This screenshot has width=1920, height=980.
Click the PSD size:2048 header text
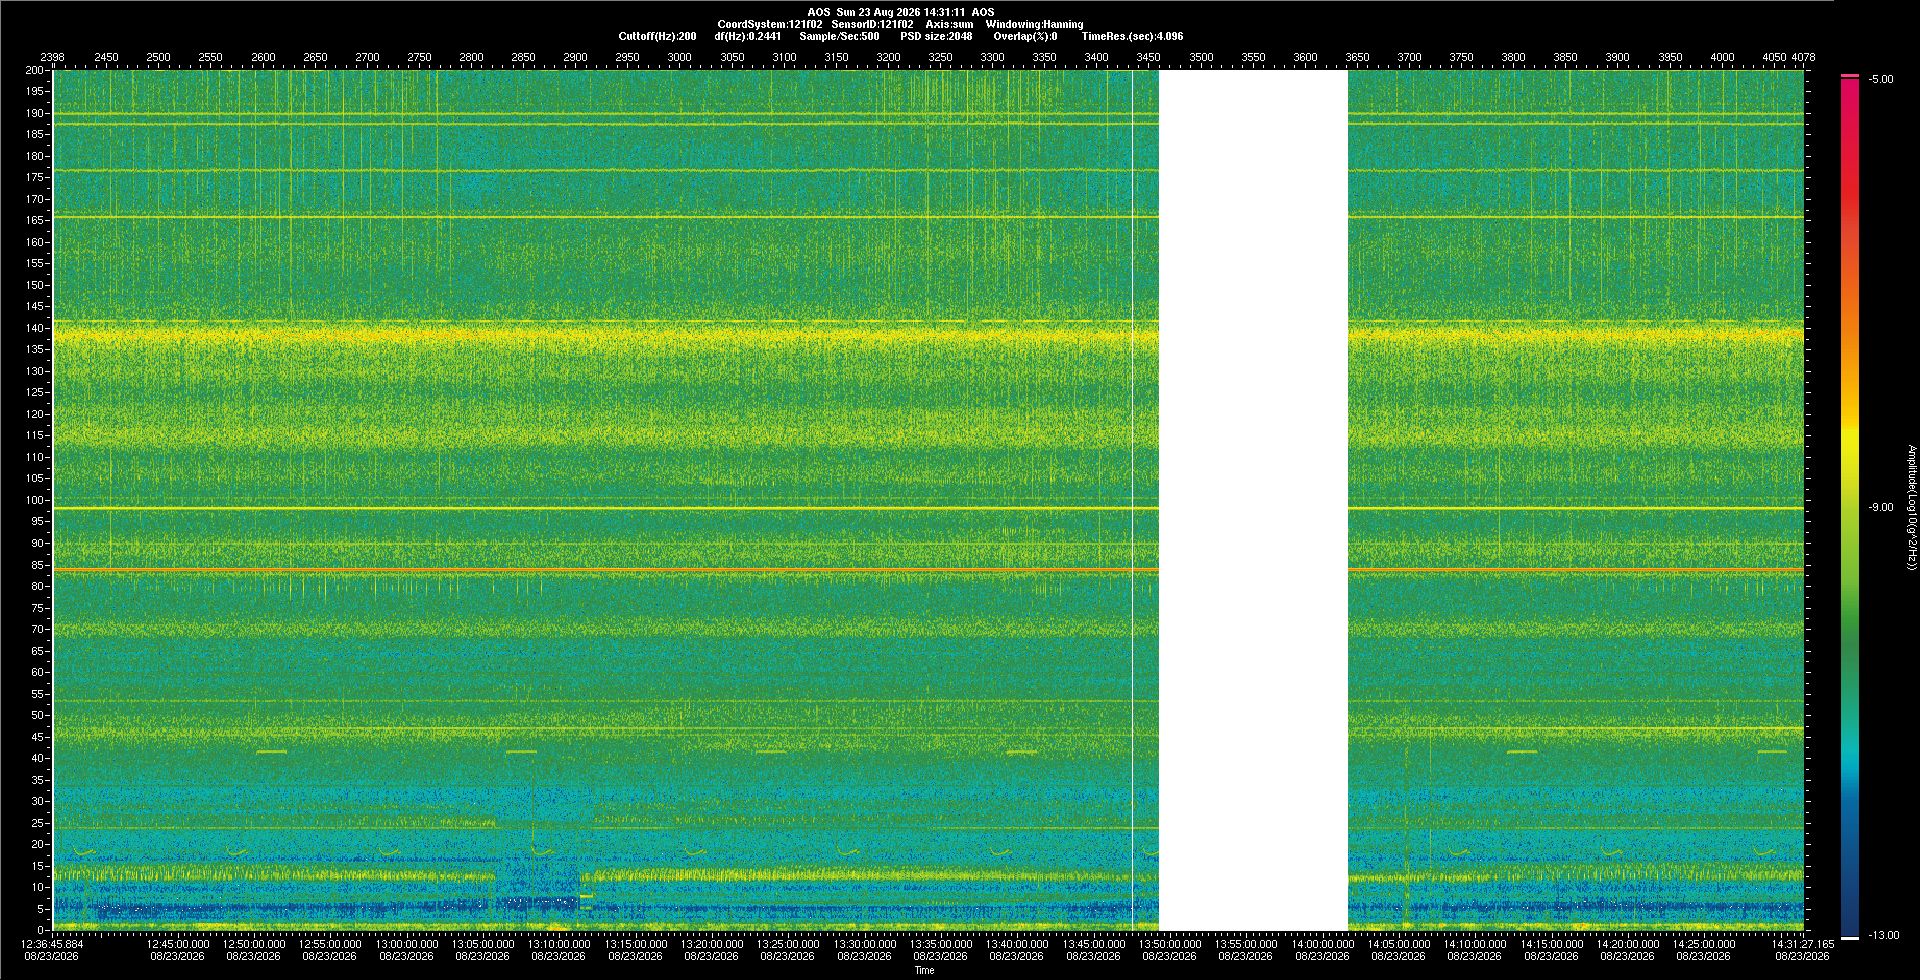pyautogui.click(x=936, y=36)
